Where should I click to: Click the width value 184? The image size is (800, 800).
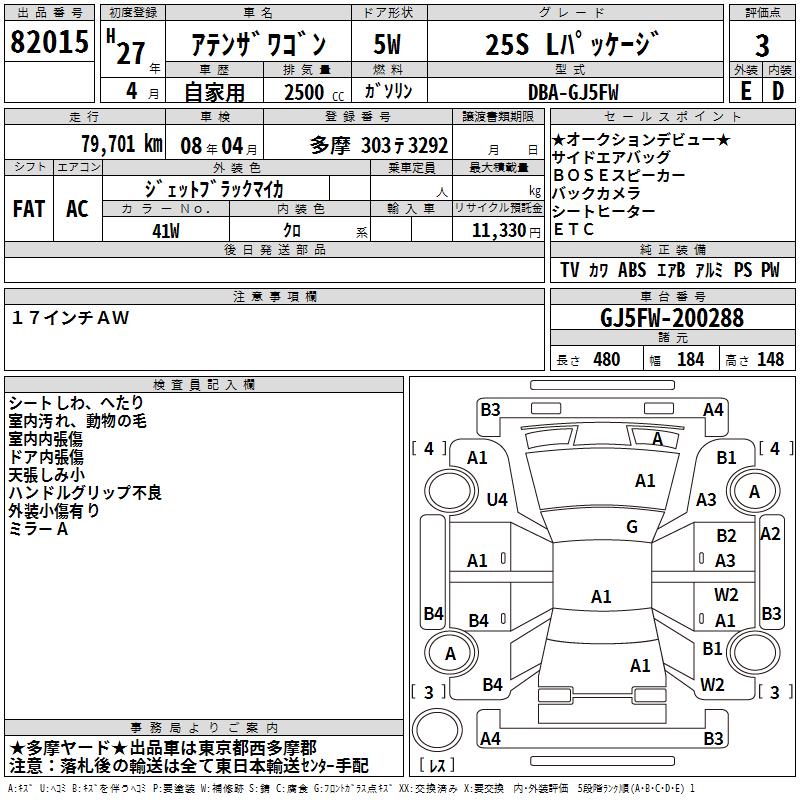click(x=690, y=360)
